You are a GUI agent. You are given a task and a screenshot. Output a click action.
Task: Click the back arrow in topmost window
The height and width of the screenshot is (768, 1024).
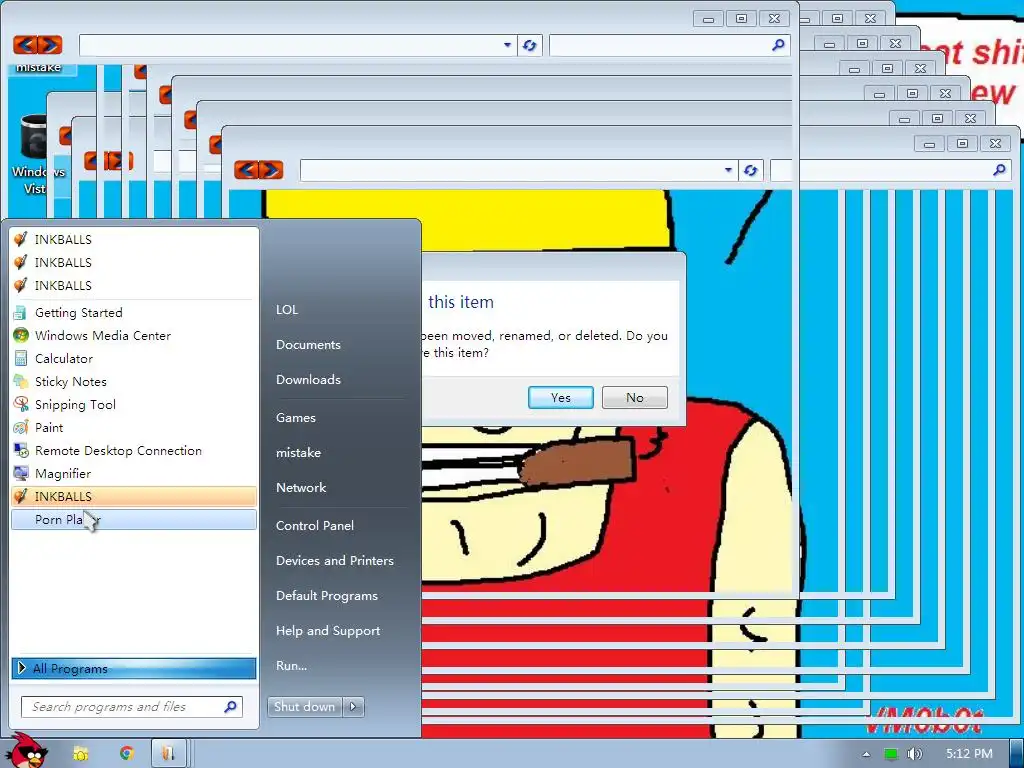click(25, 44)
